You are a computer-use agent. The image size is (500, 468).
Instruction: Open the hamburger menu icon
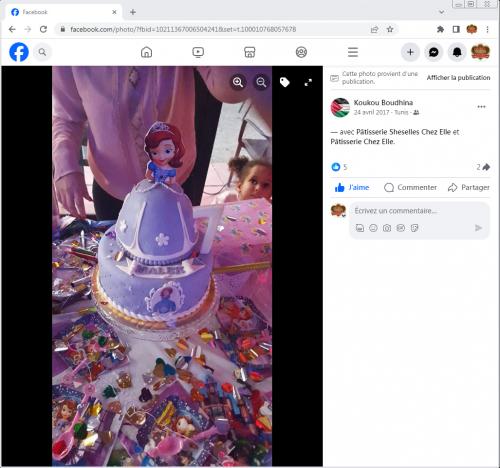pos(353,52)
